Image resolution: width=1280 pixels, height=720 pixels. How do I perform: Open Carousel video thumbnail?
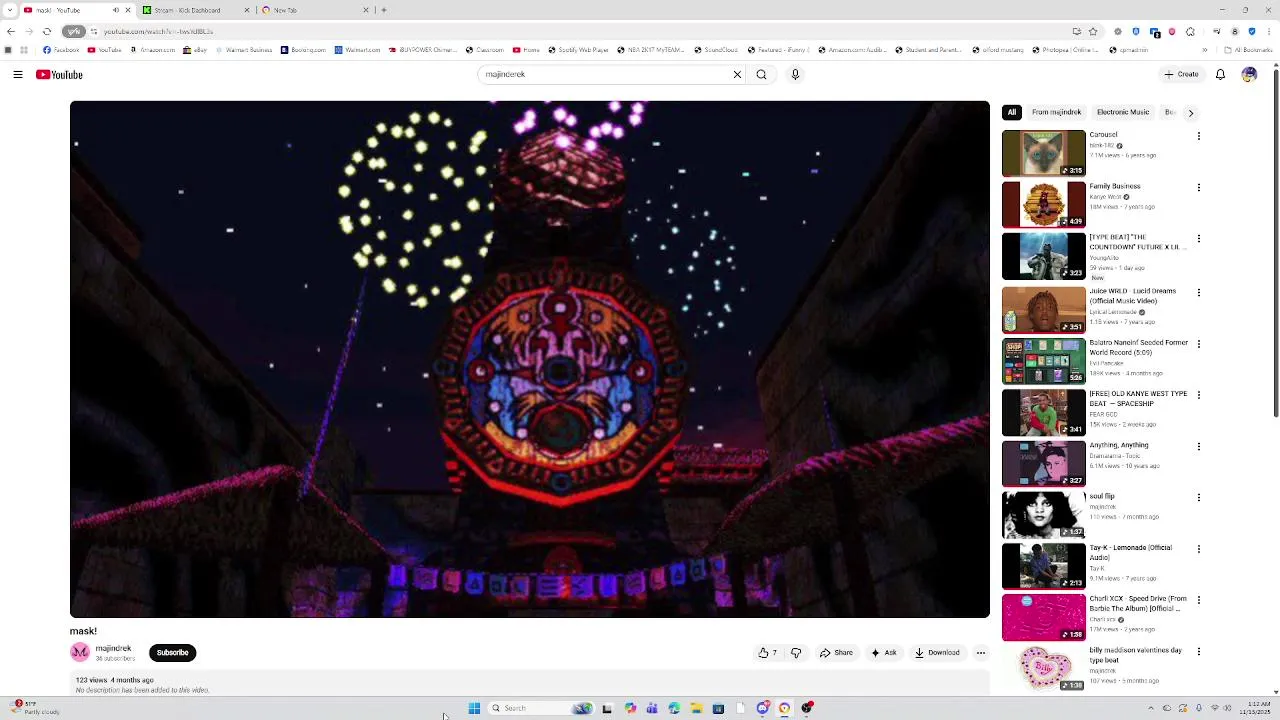pyautogui.click(x=1043, y=153)
